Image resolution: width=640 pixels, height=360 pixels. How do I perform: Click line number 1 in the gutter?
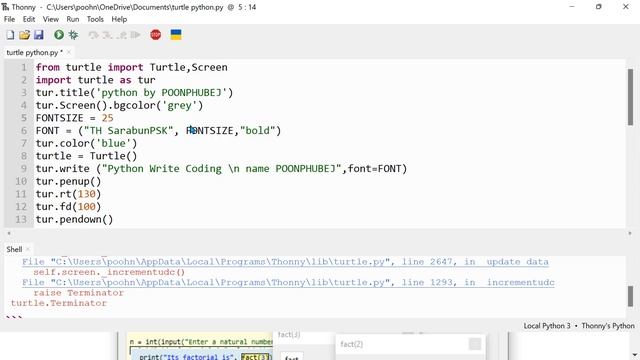[24, 67]
